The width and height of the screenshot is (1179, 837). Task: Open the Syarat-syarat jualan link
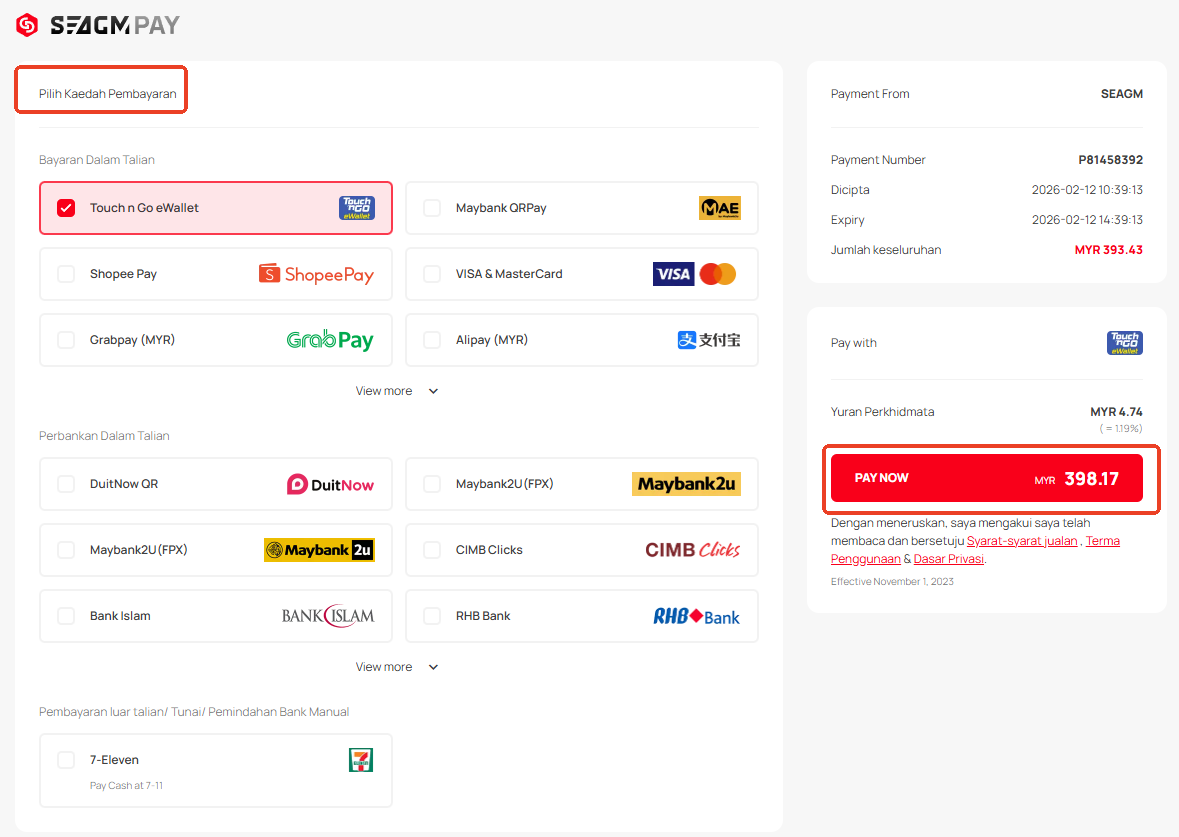tap(1021, 541)
